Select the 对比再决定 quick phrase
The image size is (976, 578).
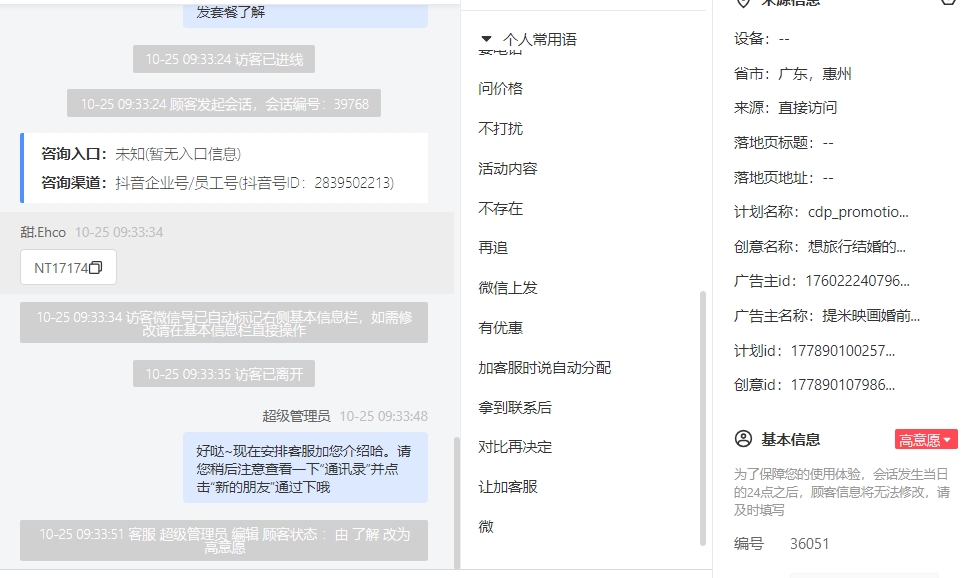tap(515, 447)
